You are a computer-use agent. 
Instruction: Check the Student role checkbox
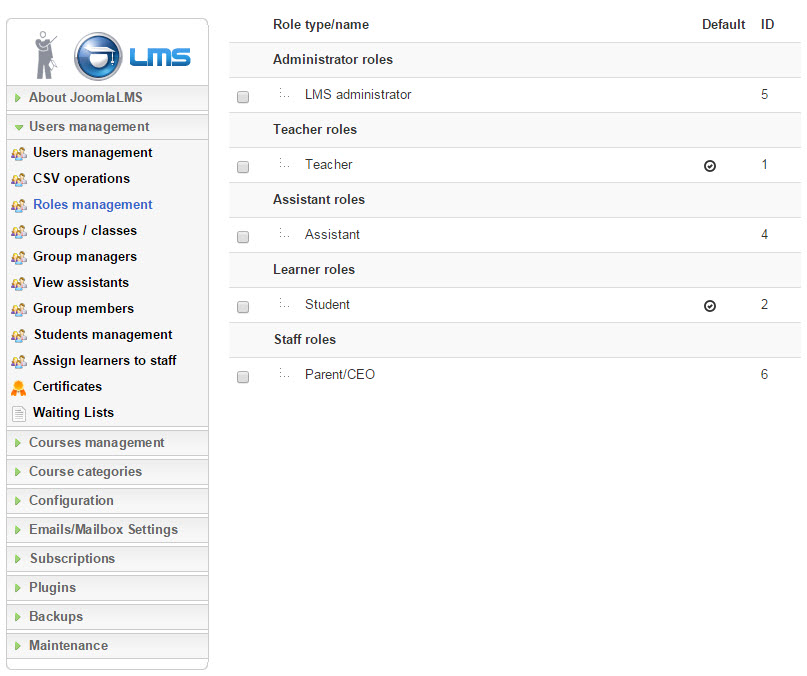[x=243, y=307]
